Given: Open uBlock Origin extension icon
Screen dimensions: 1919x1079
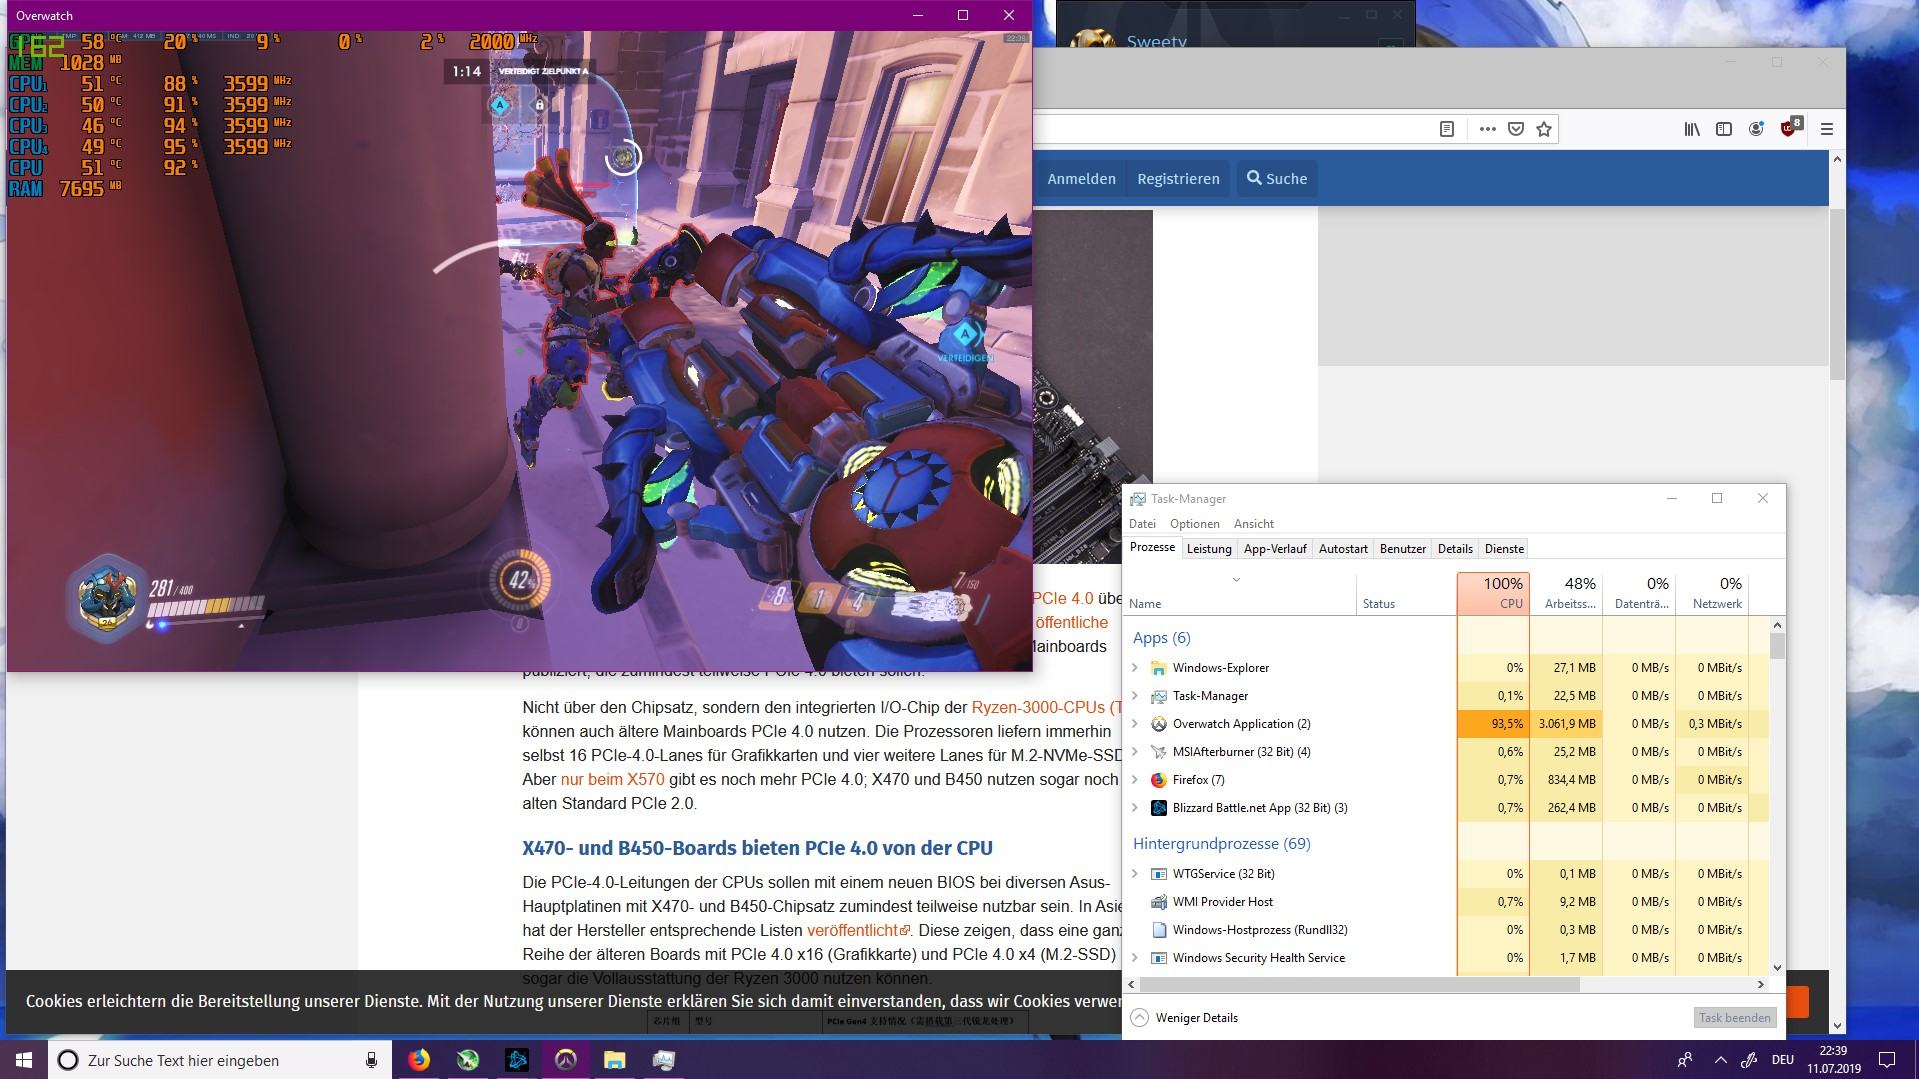Looking at the screenshot, I should [x=1790, y=128].
